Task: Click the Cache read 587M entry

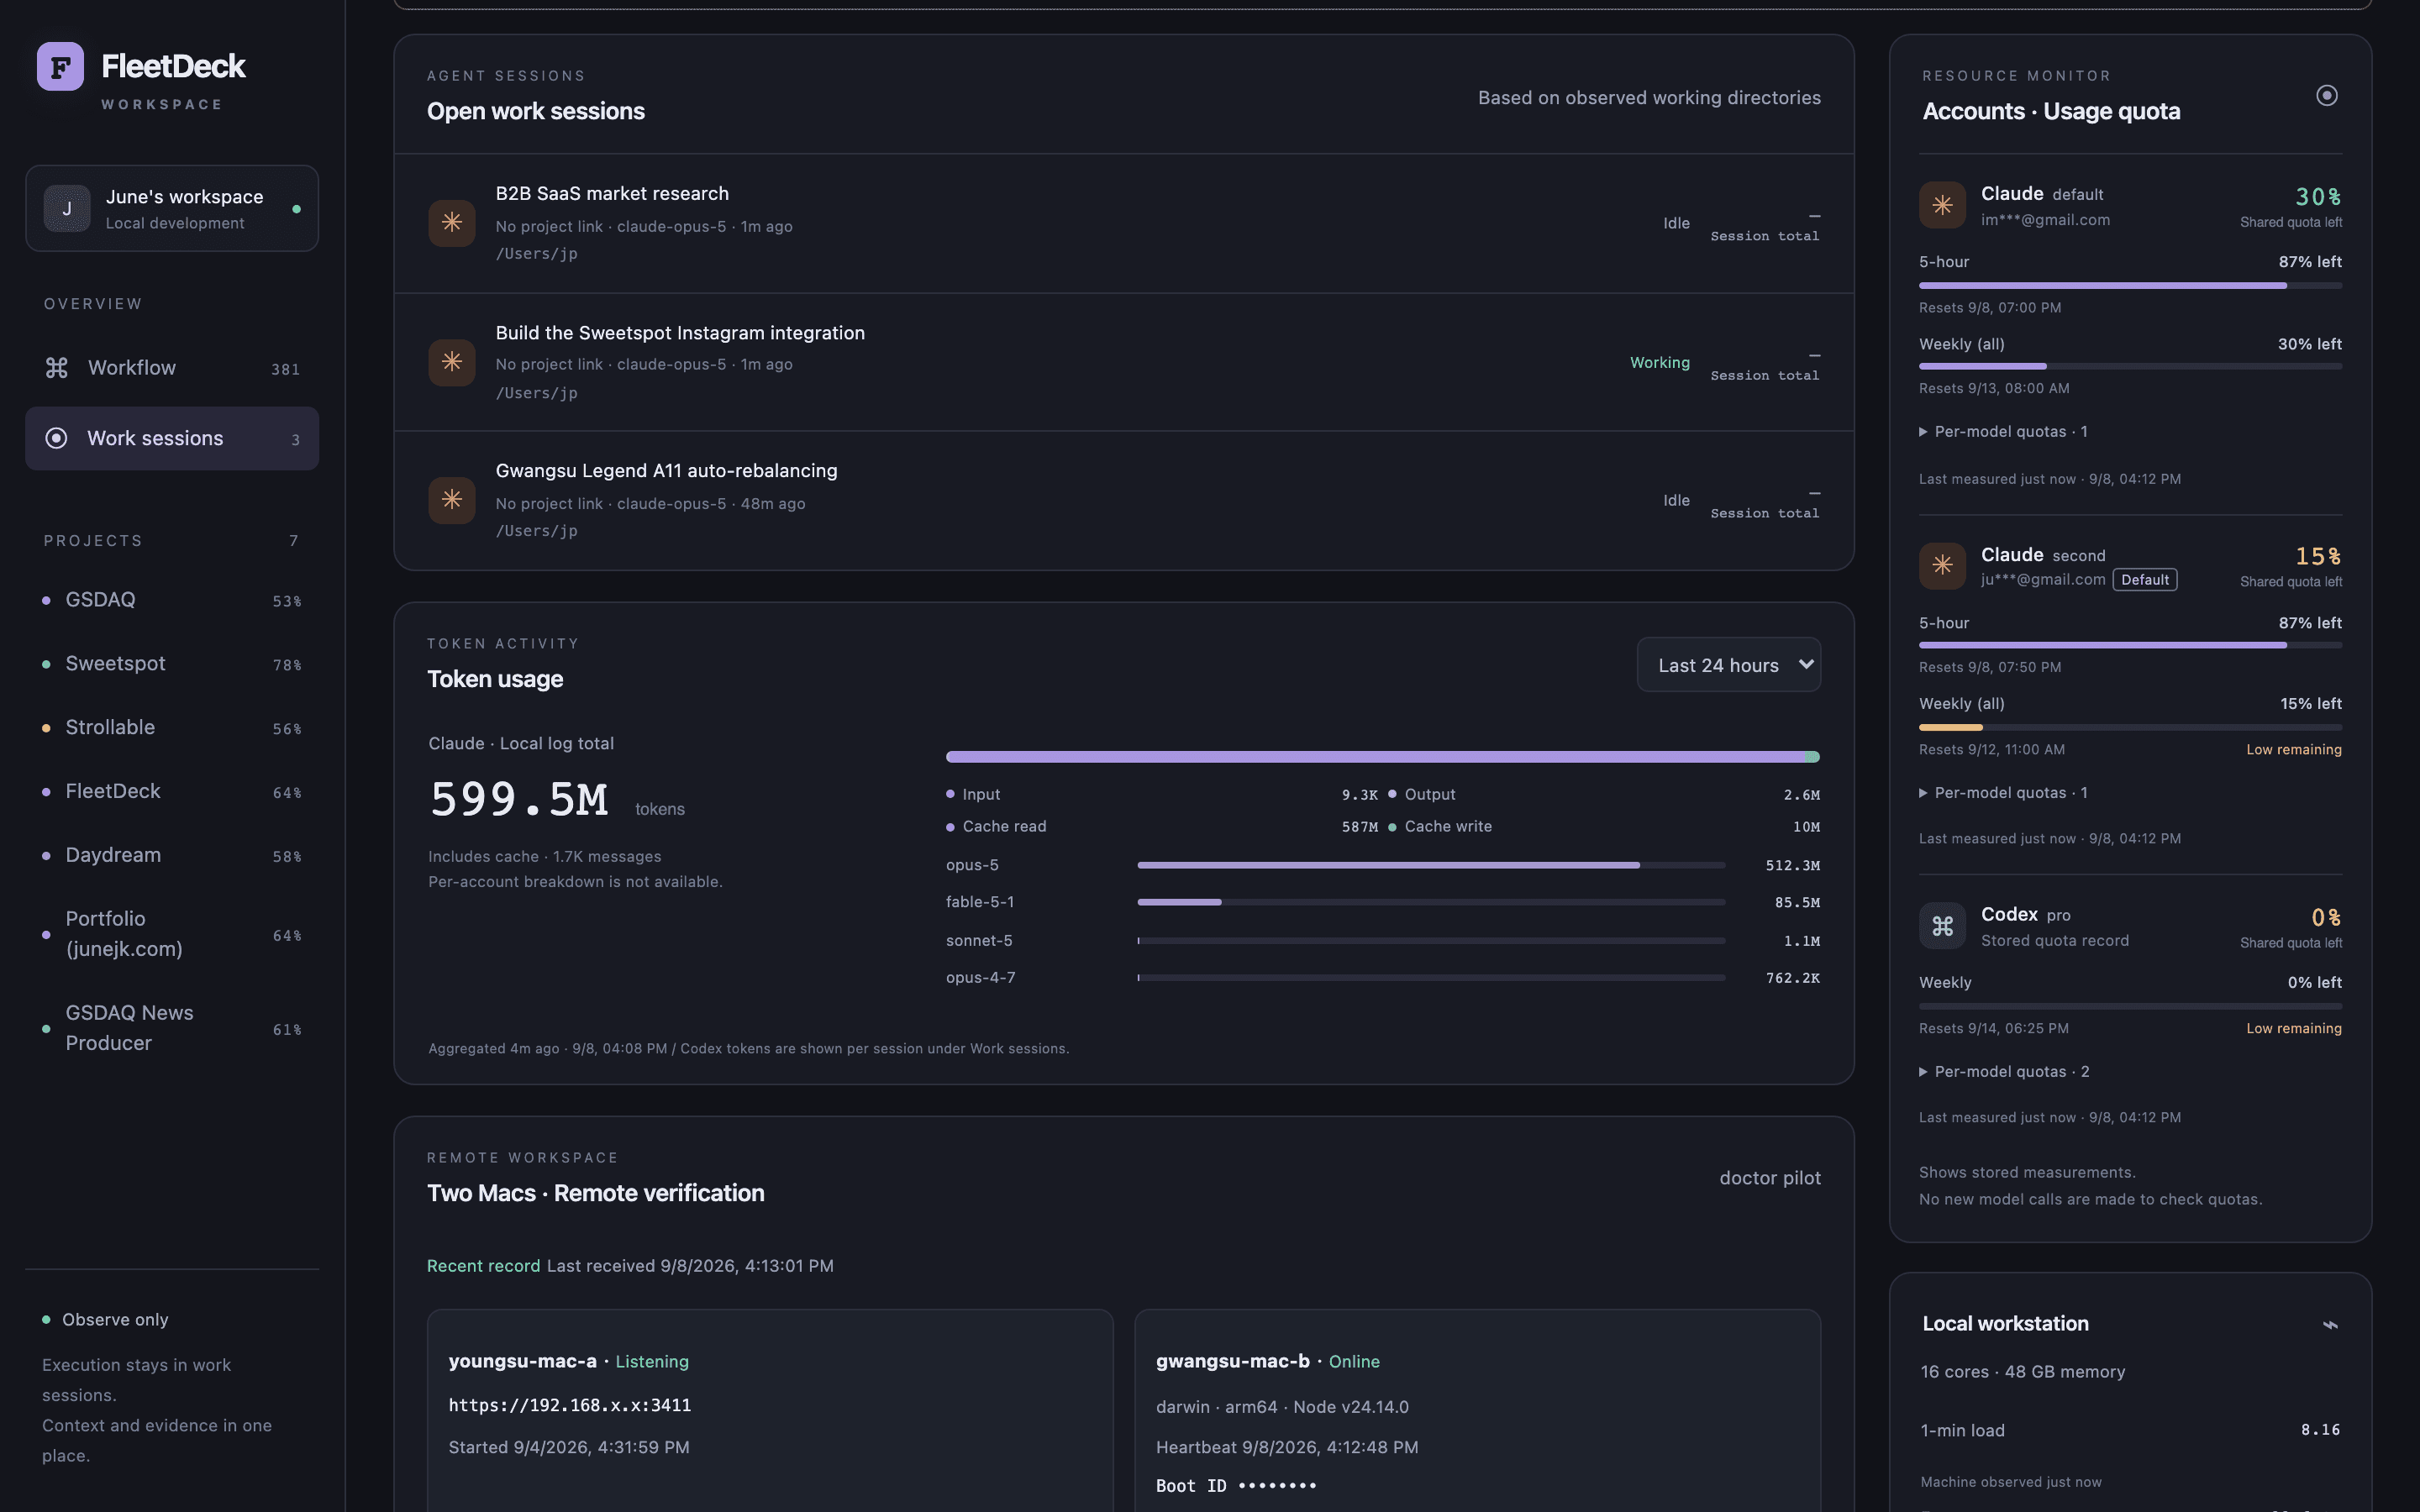Action: pyautogui.click(x=1162, y=827)
